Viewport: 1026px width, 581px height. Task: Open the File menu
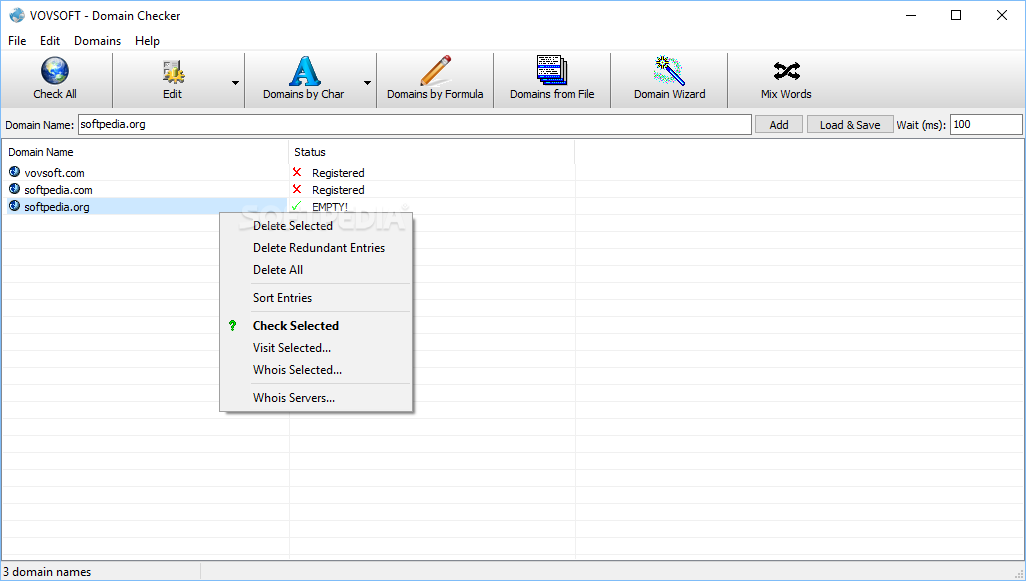coord(17,41)
